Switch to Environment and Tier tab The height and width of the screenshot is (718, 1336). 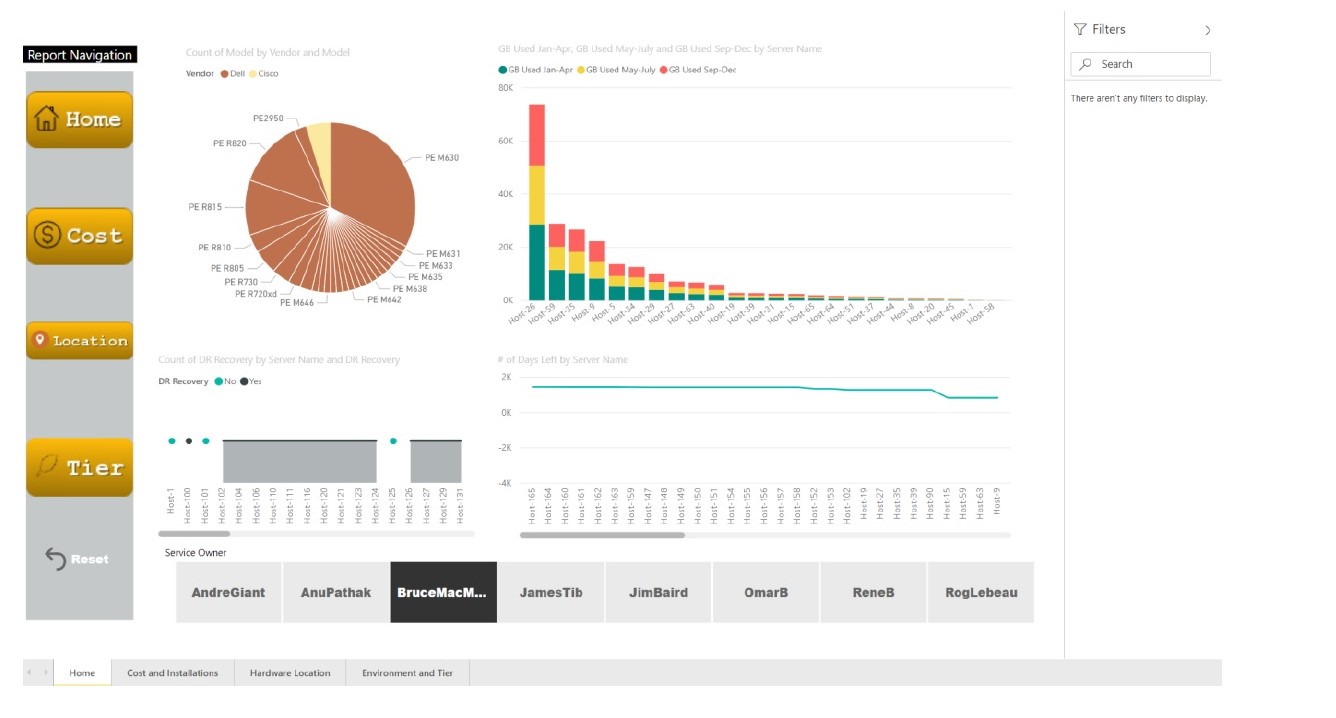tap(407, 673)
